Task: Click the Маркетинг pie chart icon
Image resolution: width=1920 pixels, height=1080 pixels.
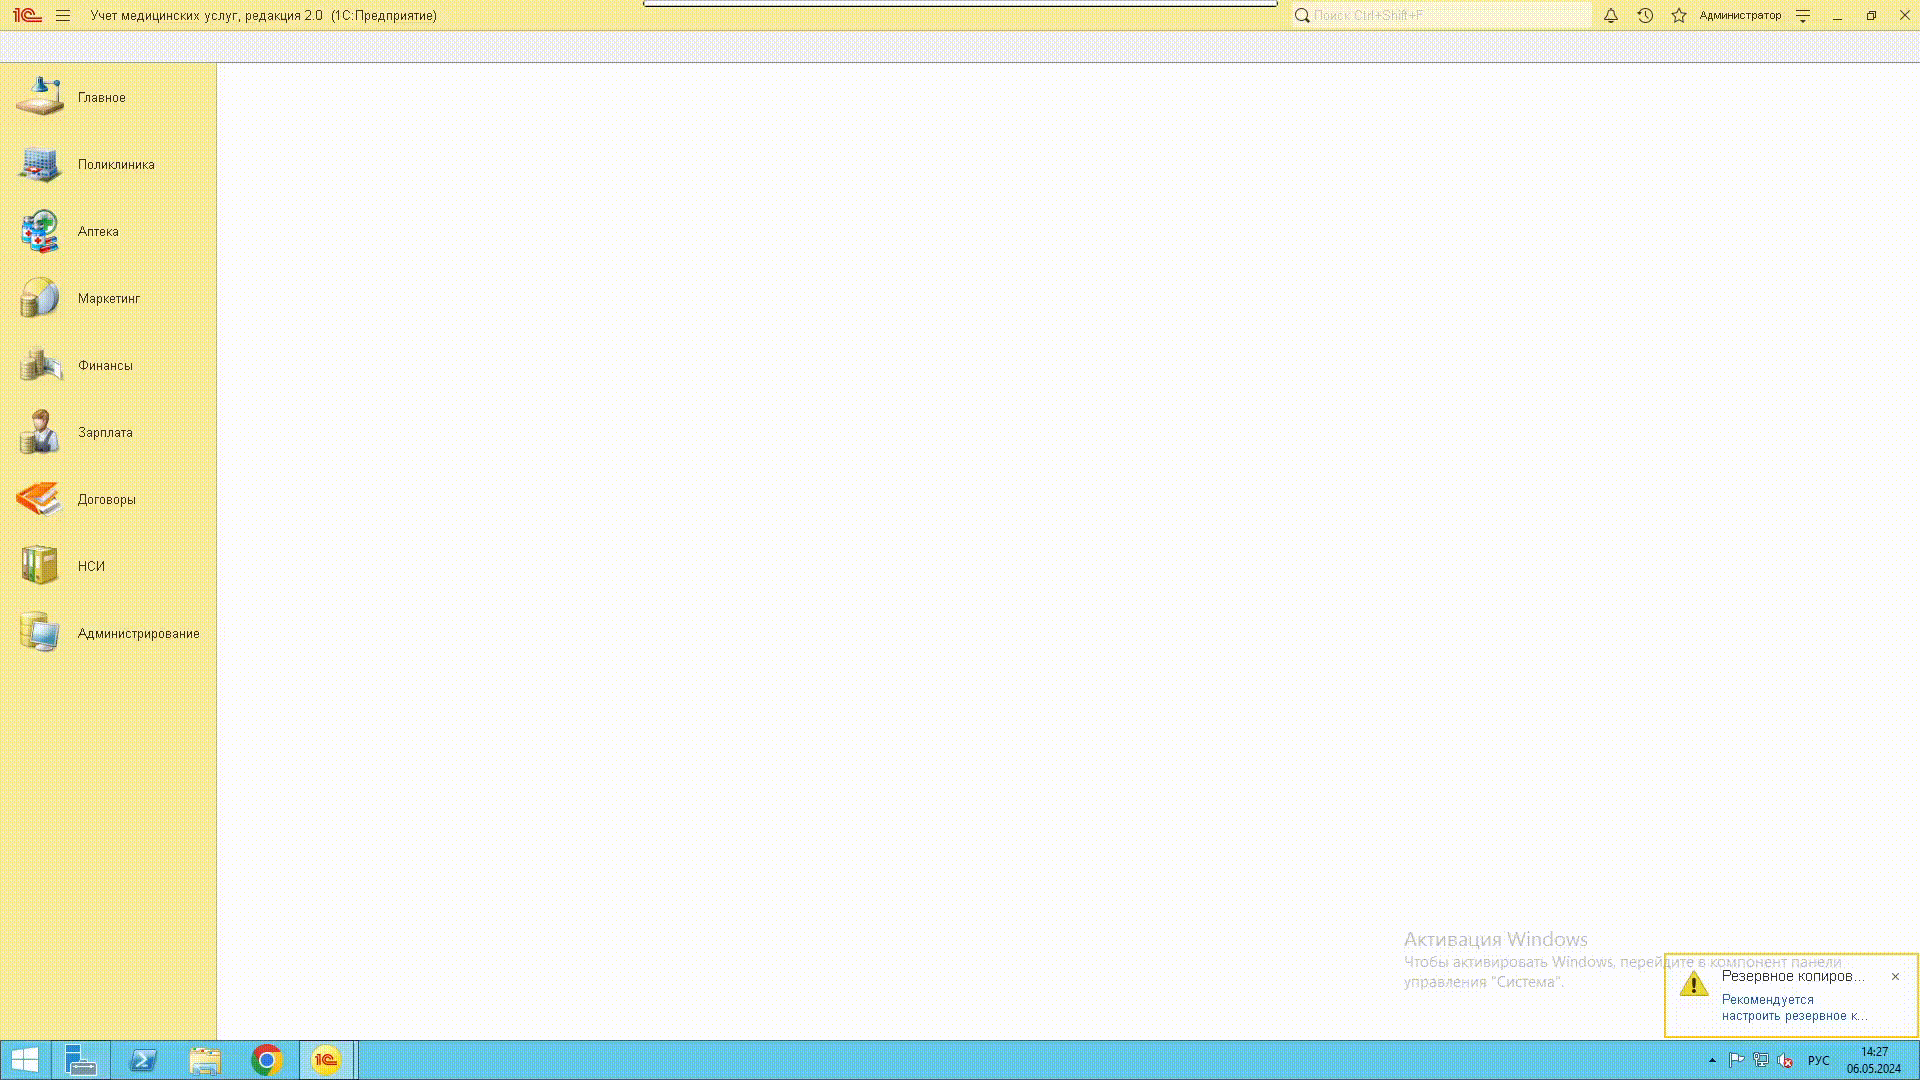Action: 40,298
